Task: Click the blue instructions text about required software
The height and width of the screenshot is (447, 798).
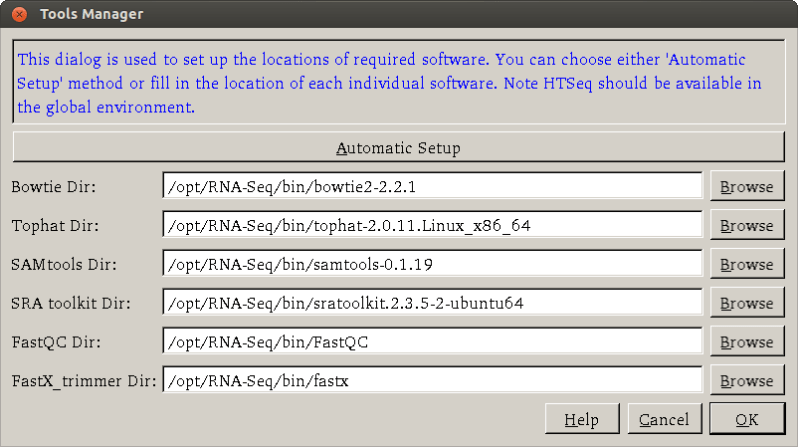Action: (x=389, y=83)
